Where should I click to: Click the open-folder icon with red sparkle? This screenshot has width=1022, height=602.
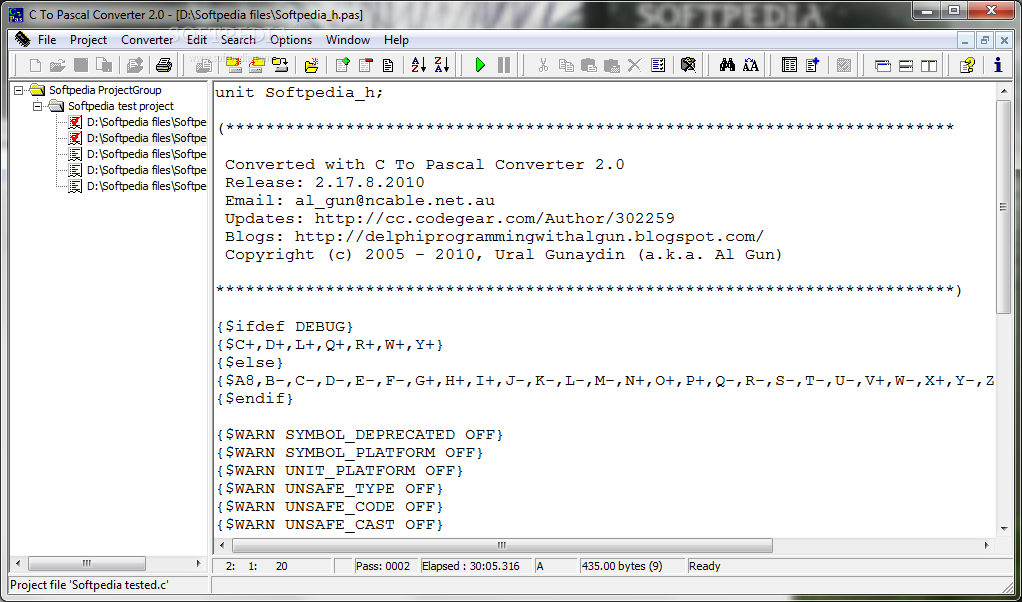tap(312, 64)
